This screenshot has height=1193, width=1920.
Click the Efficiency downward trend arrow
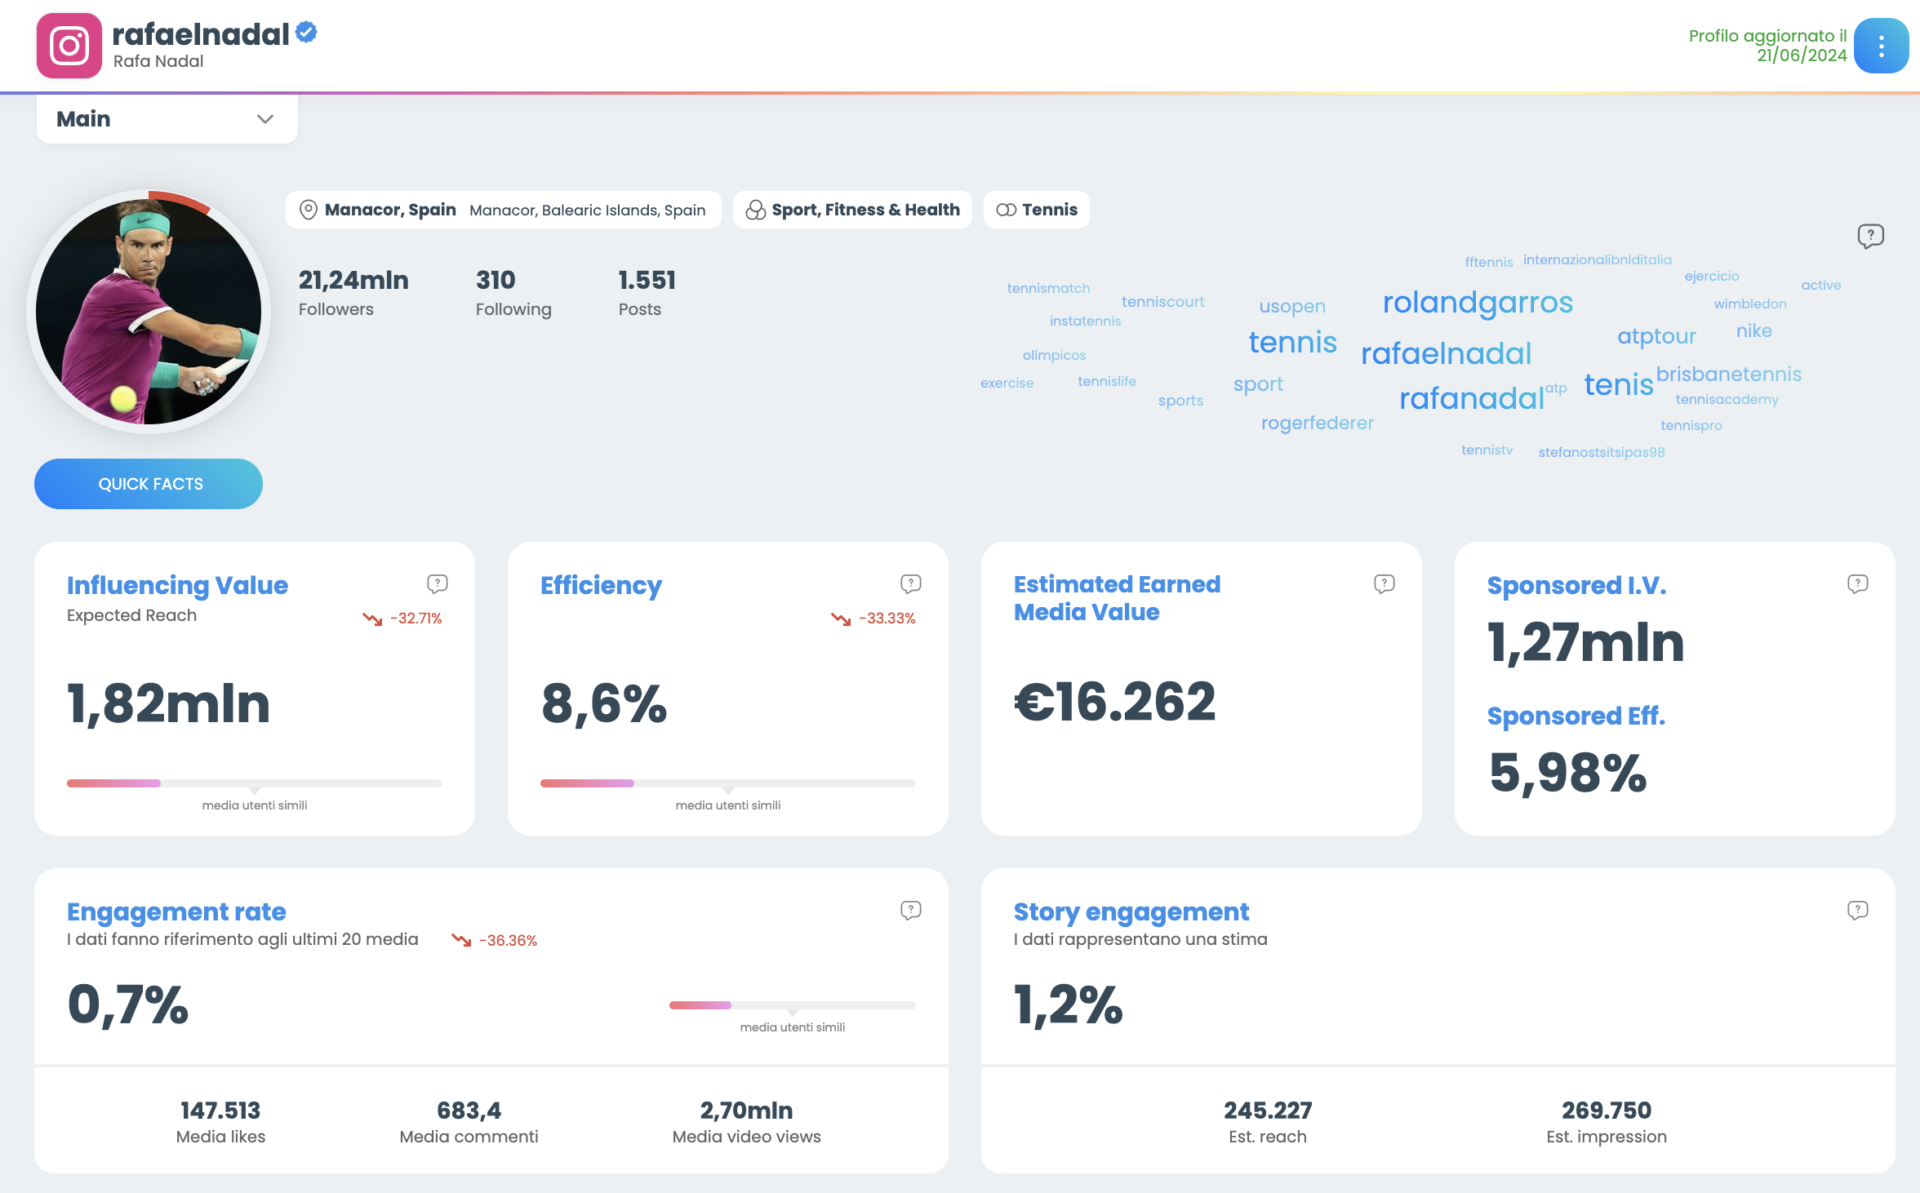(840, 619)
